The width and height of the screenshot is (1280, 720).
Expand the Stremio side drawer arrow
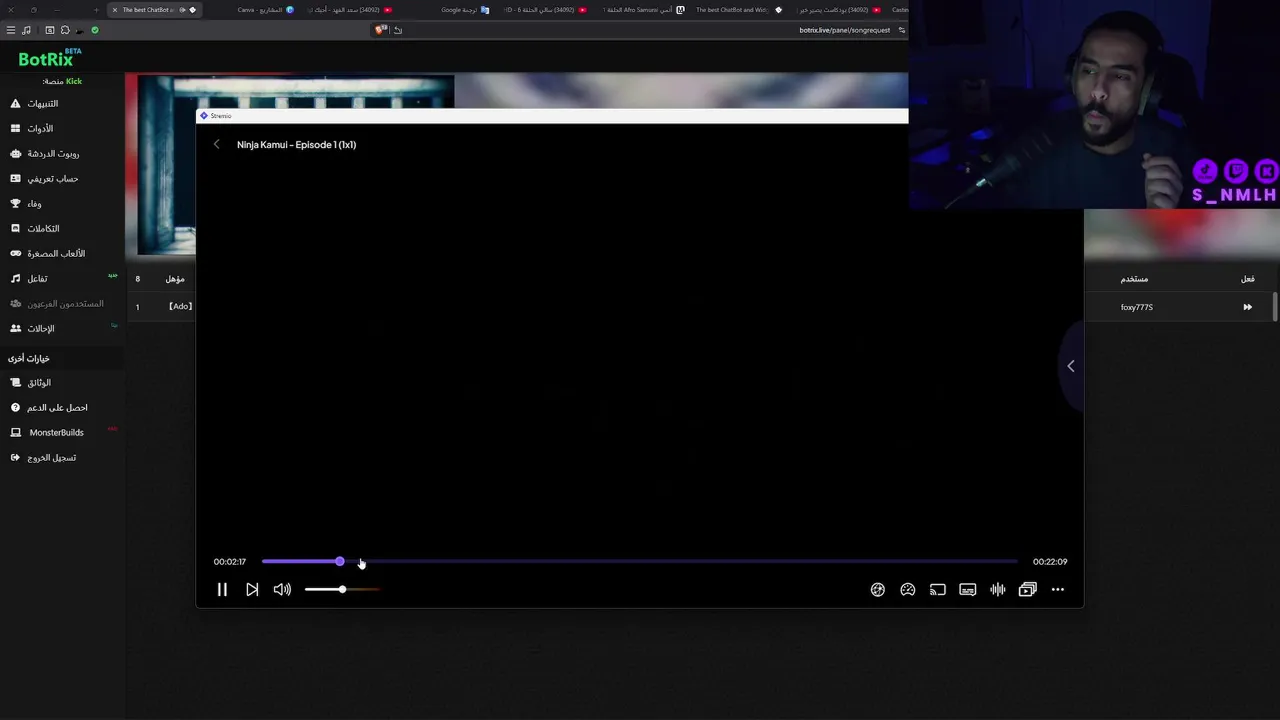[x=1071, y=366]
